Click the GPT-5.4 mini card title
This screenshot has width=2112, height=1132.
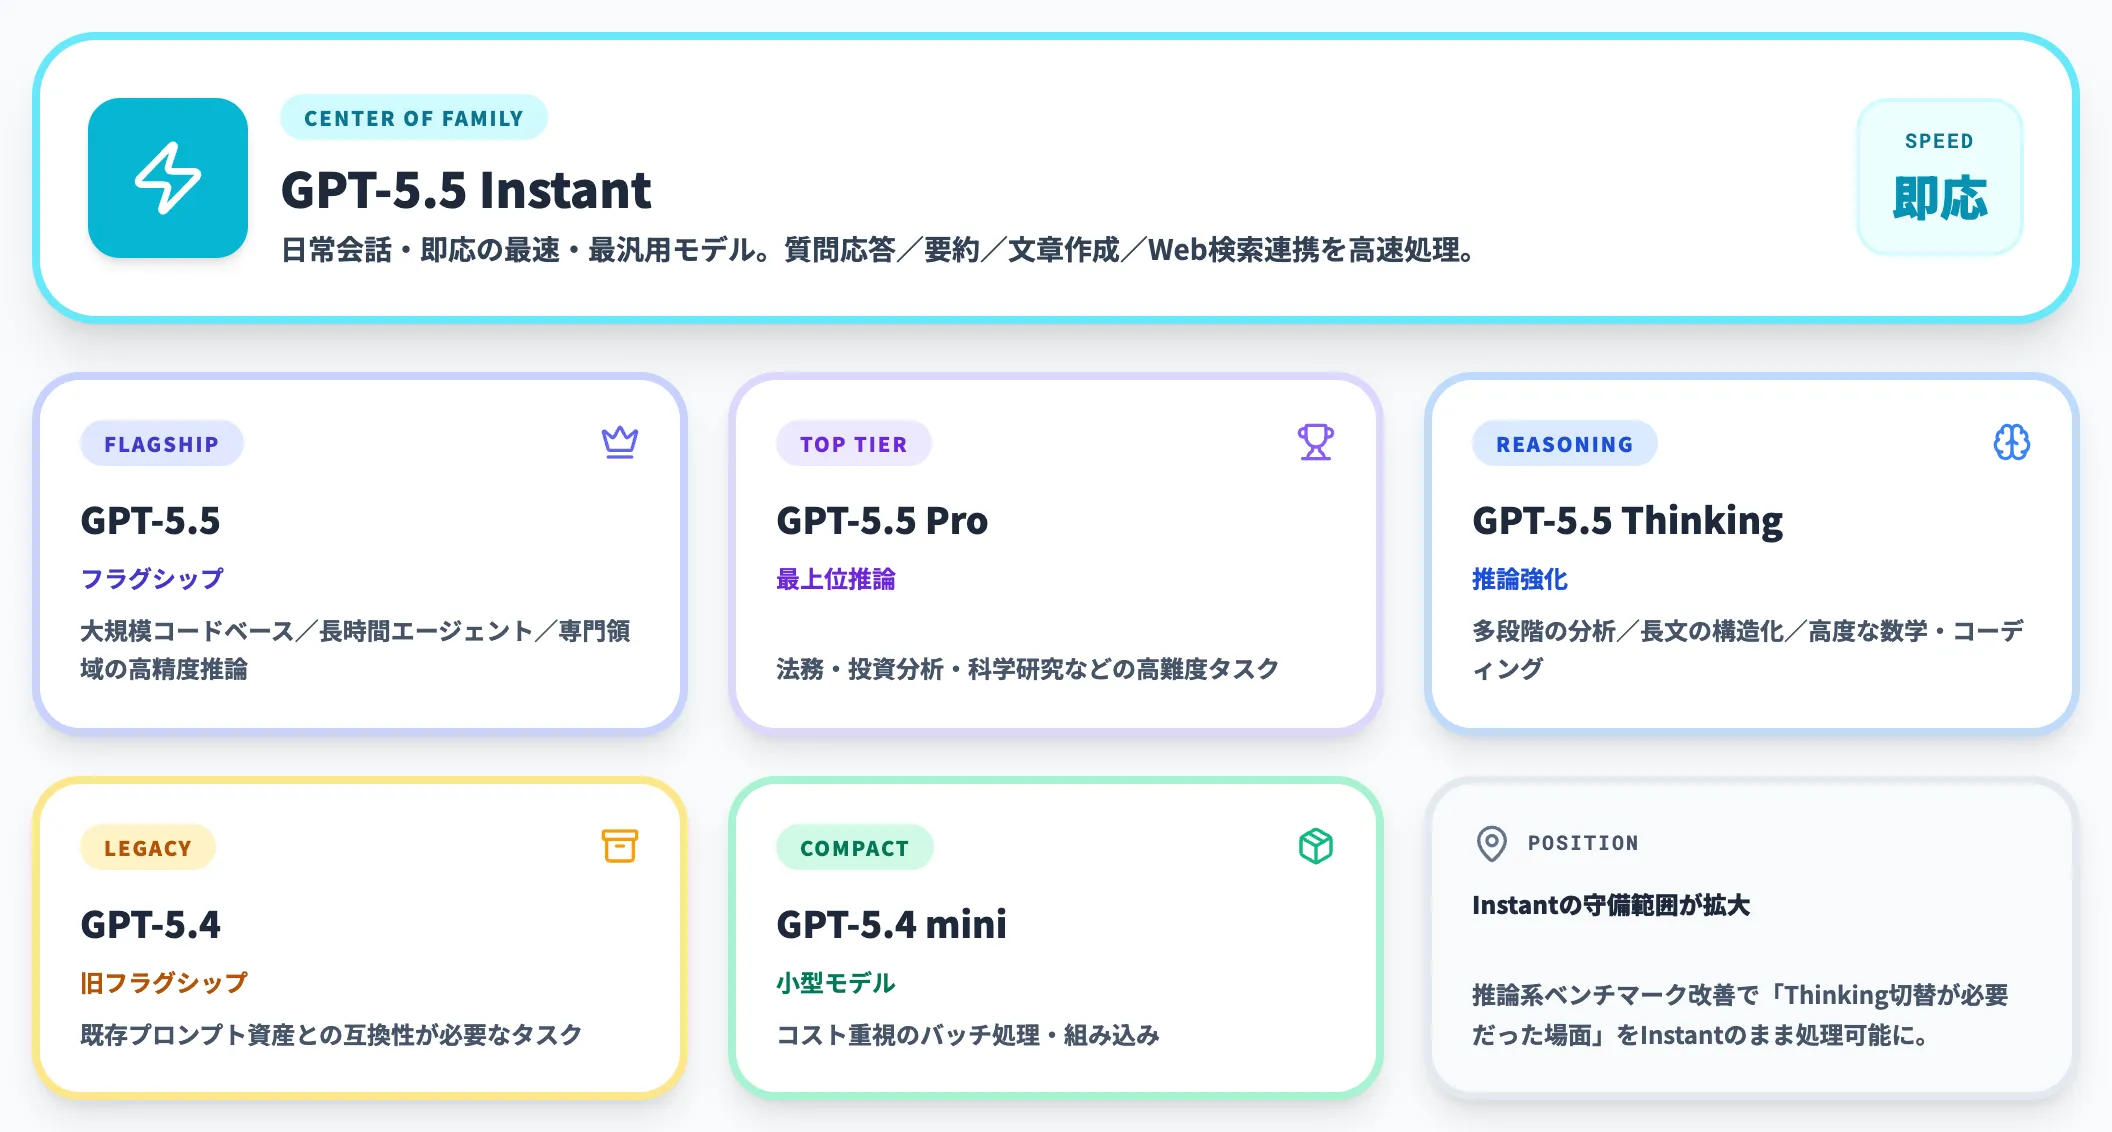pyautogui.click(x=892, y=925)
